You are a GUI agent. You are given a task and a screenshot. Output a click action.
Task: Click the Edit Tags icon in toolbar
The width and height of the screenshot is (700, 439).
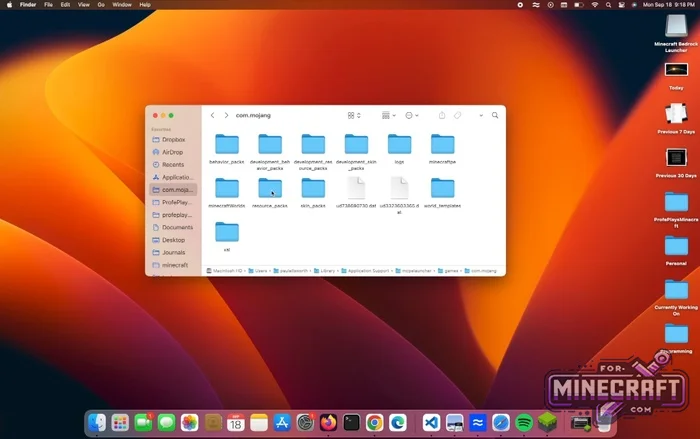point(457,116)
